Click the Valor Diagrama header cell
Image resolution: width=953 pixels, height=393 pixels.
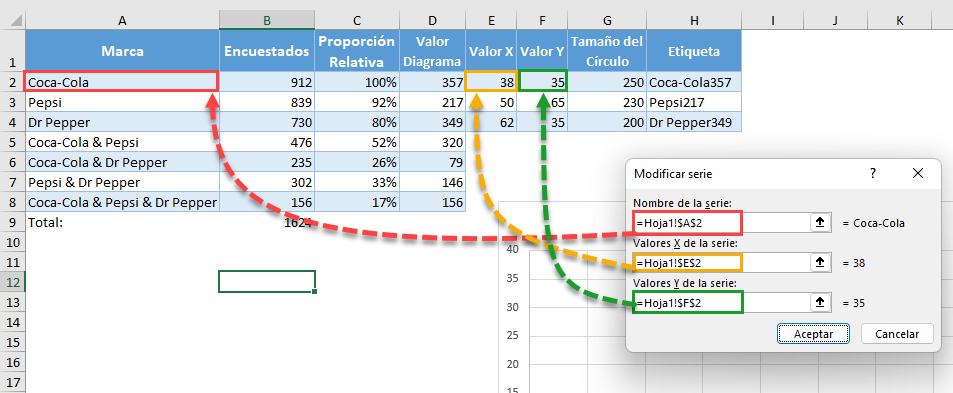[x=432, y=50]
